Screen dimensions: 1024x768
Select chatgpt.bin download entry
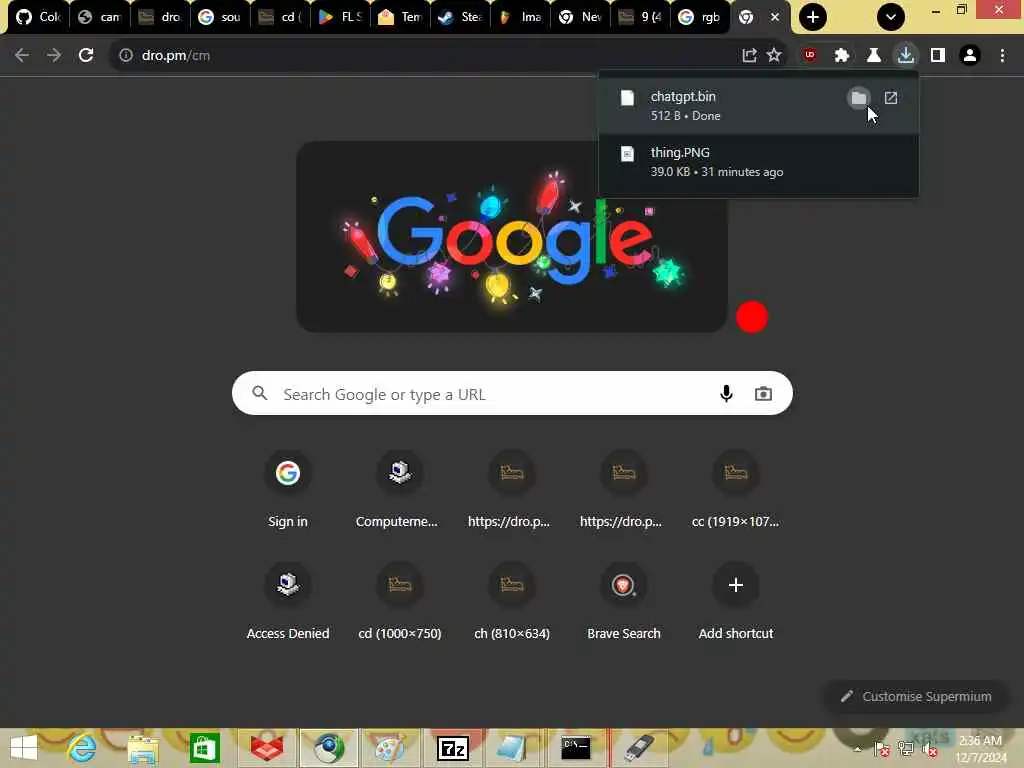758,106
